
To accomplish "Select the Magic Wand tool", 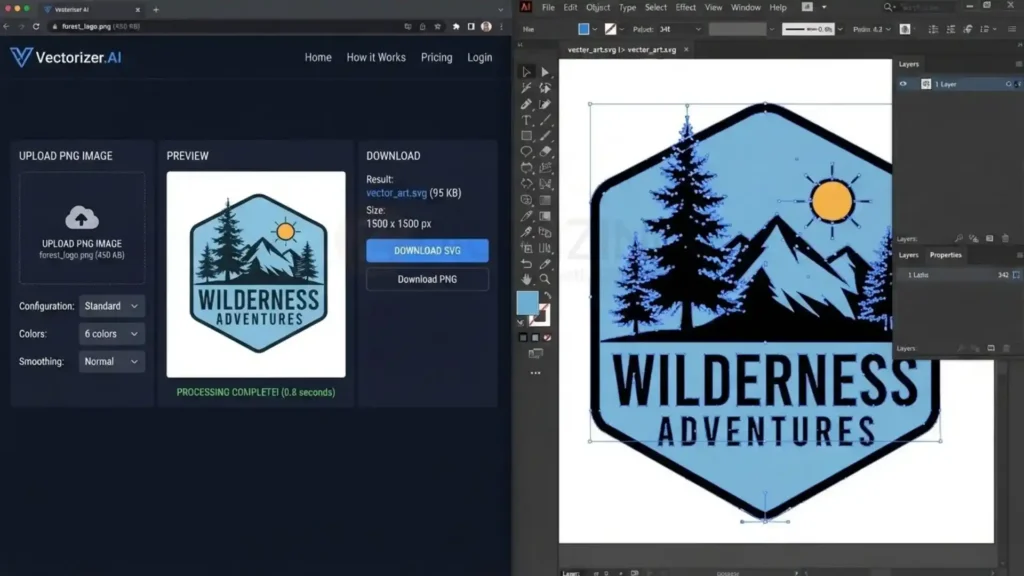I will (x=526, y=88).
